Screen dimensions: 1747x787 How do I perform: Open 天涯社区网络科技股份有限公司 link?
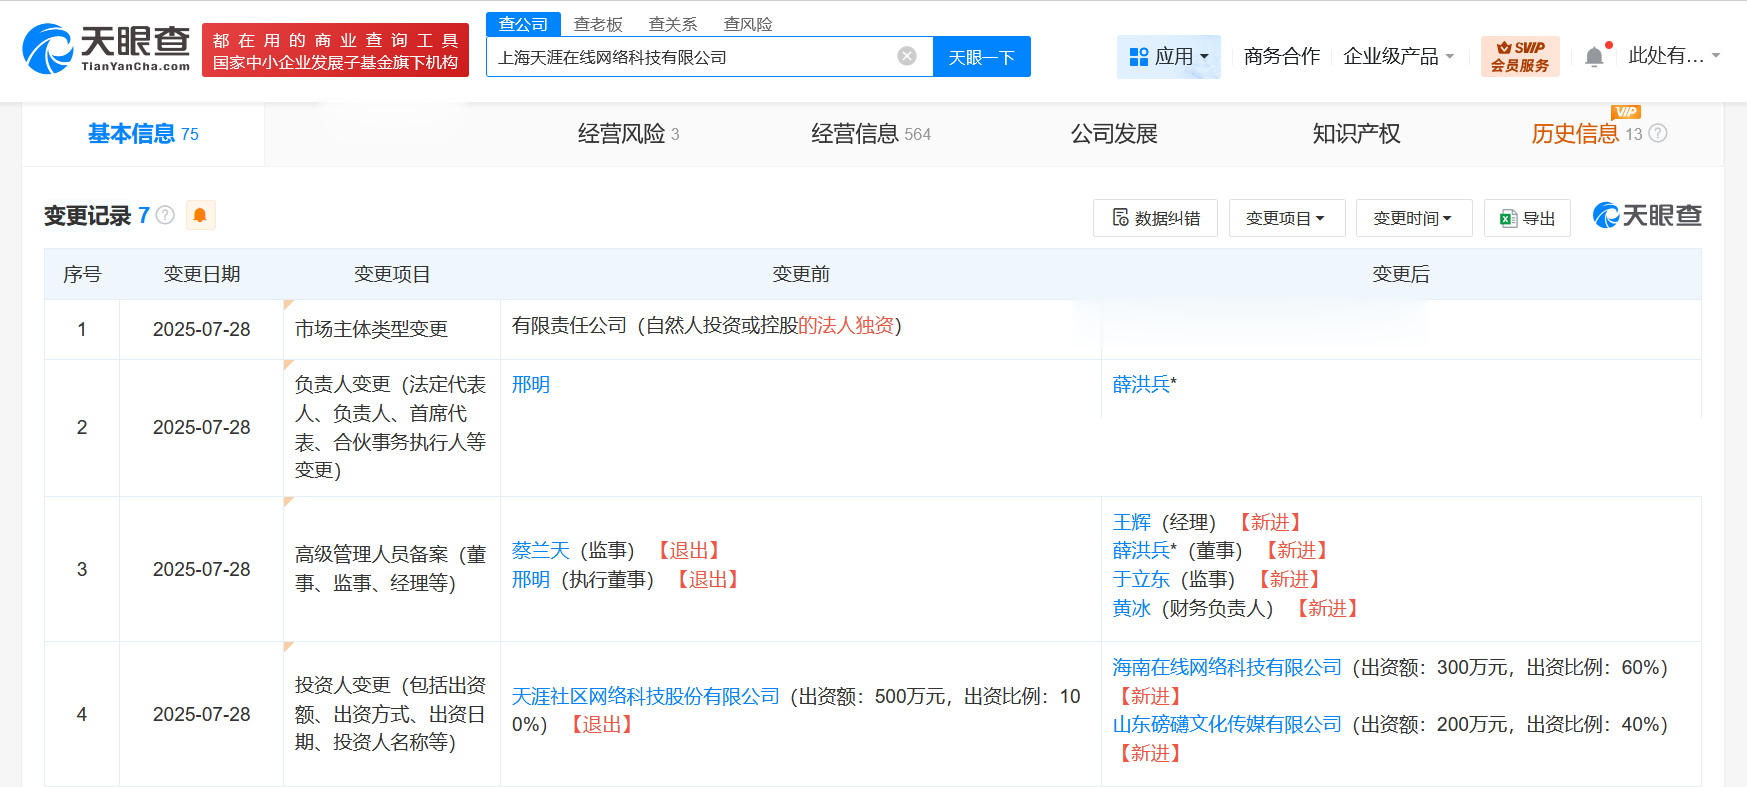coord(646,697)
